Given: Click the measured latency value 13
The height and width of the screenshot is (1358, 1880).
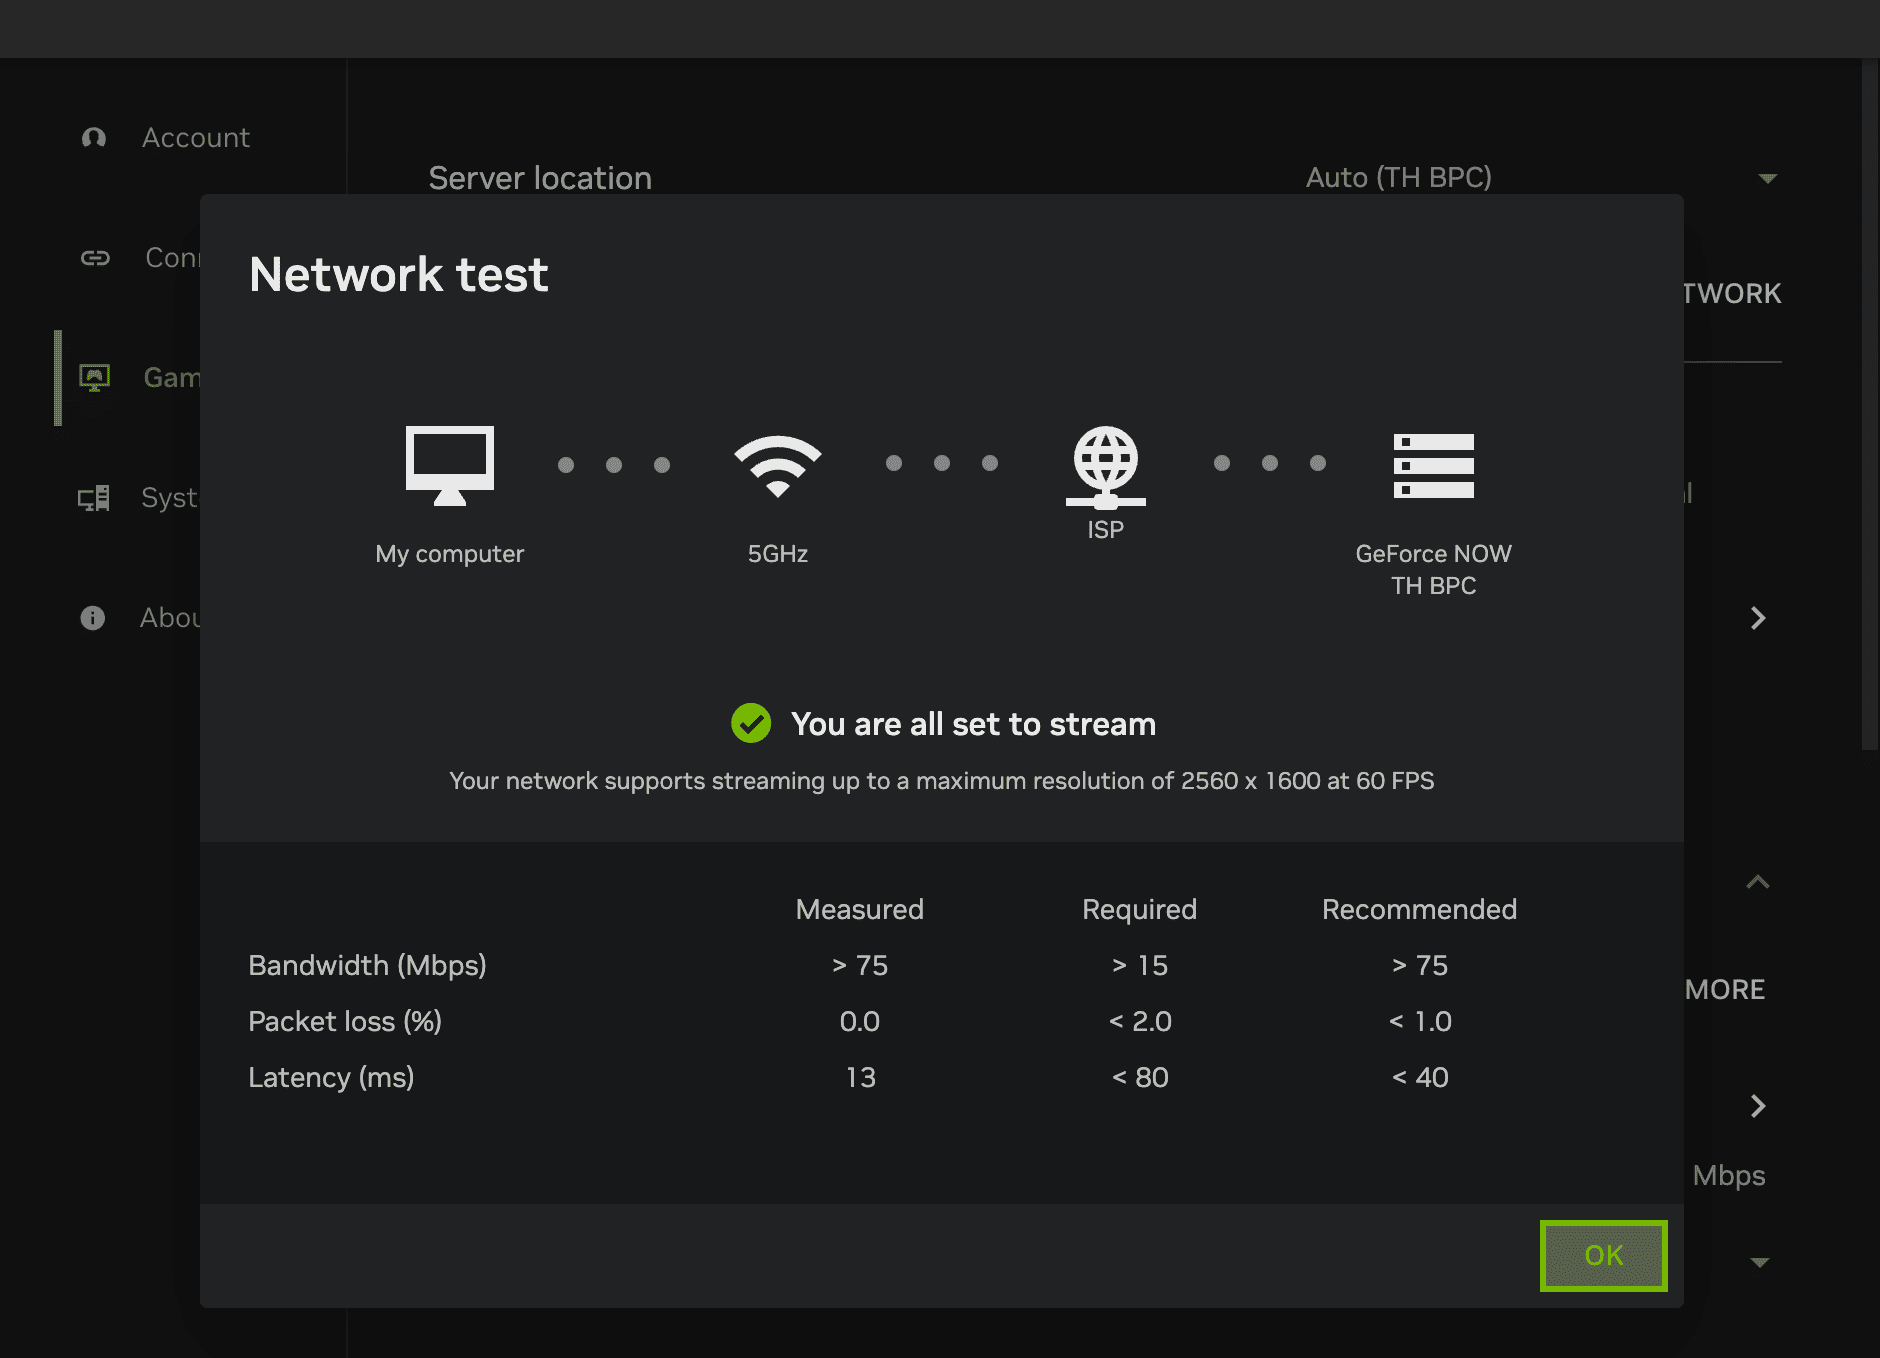Looking at the screenshot, I should (x=860, y=1077).
